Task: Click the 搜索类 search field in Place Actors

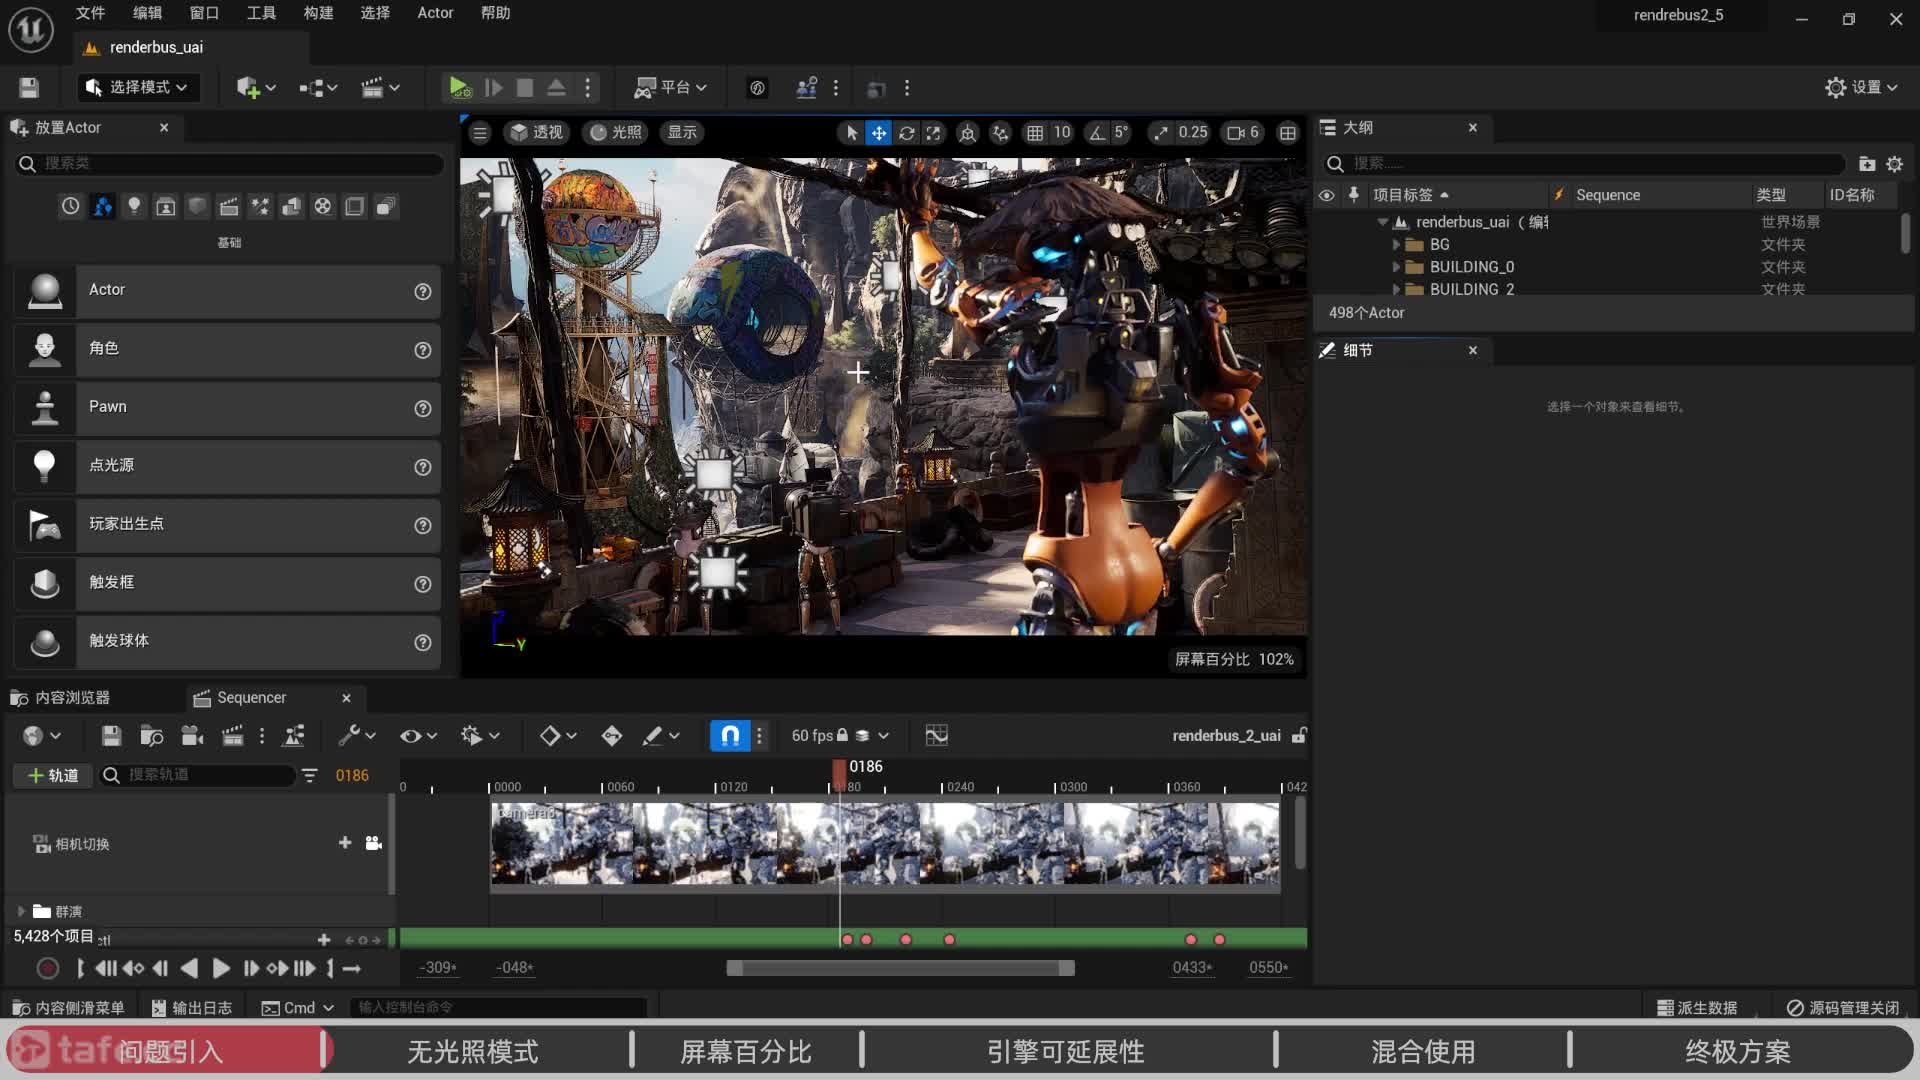Action: (x=230, y=163)
